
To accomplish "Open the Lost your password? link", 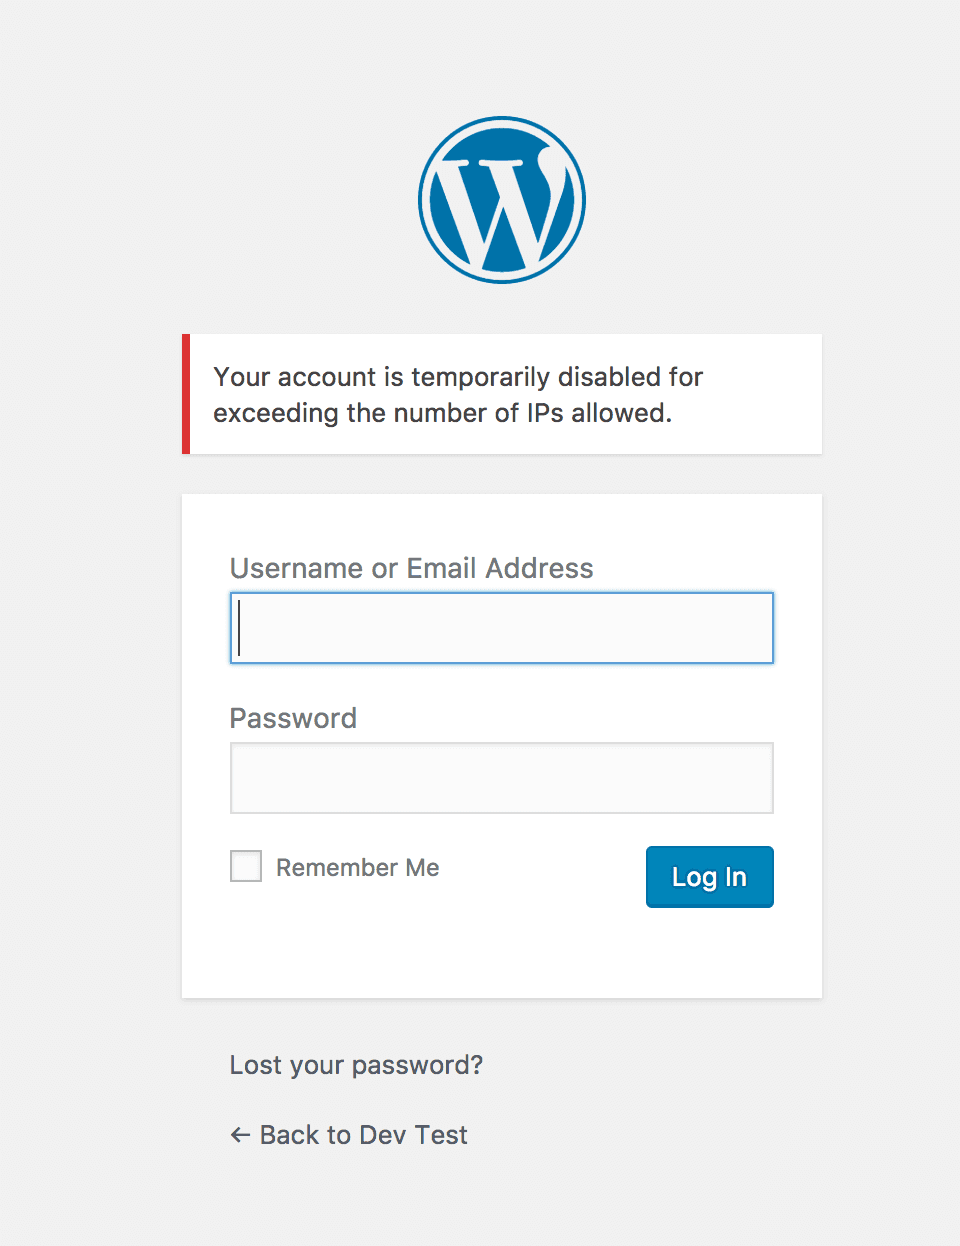I will pyautogui.click(x=356, y=1065).
